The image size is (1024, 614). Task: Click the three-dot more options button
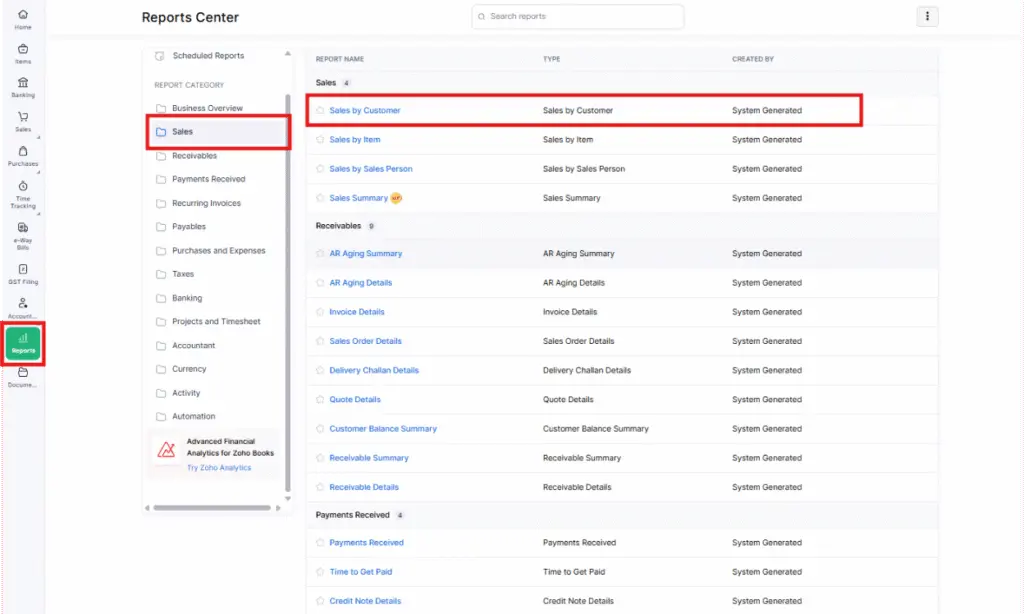tap(927, 16)
